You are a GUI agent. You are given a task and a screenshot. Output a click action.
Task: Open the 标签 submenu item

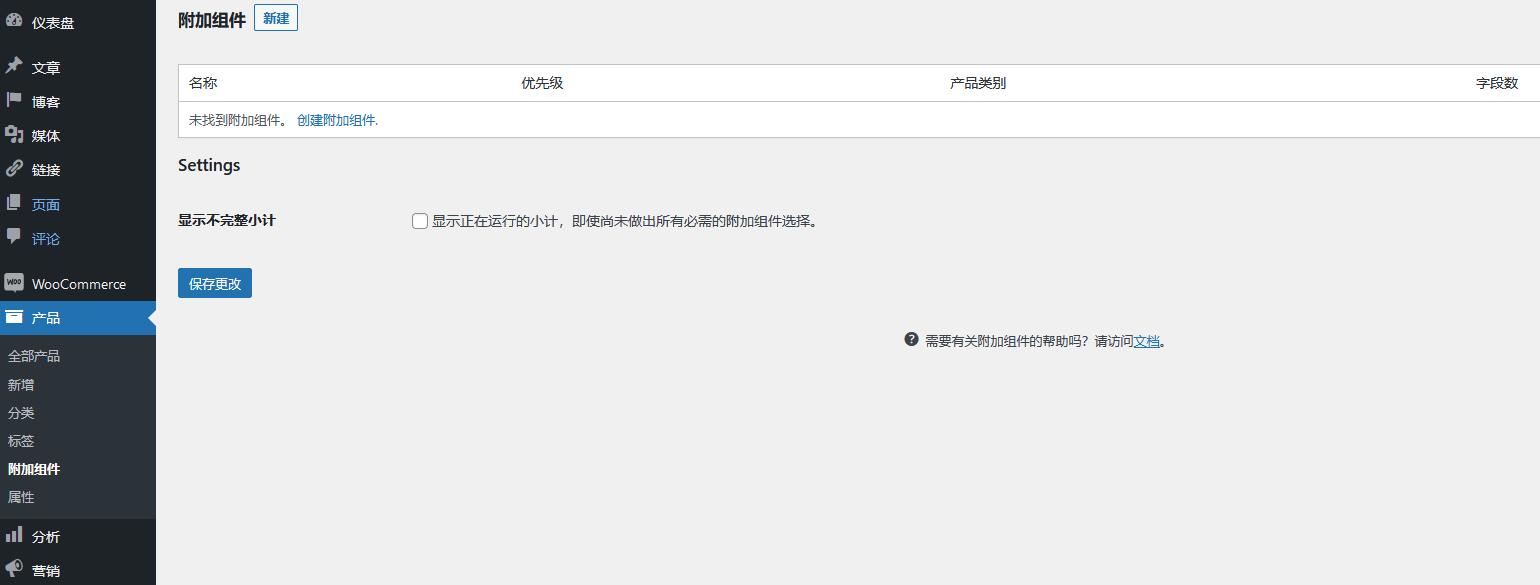(21, 441)
